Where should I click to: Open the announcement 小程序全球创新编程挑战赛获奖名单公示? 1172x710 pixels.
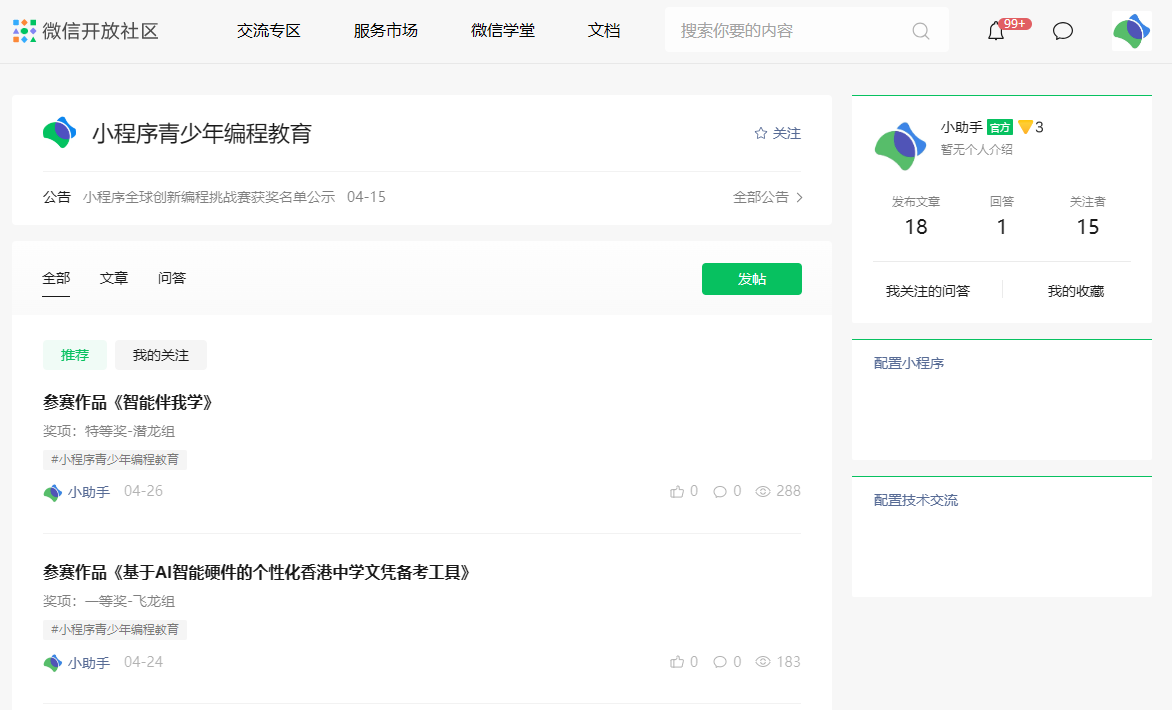[209, 197]
